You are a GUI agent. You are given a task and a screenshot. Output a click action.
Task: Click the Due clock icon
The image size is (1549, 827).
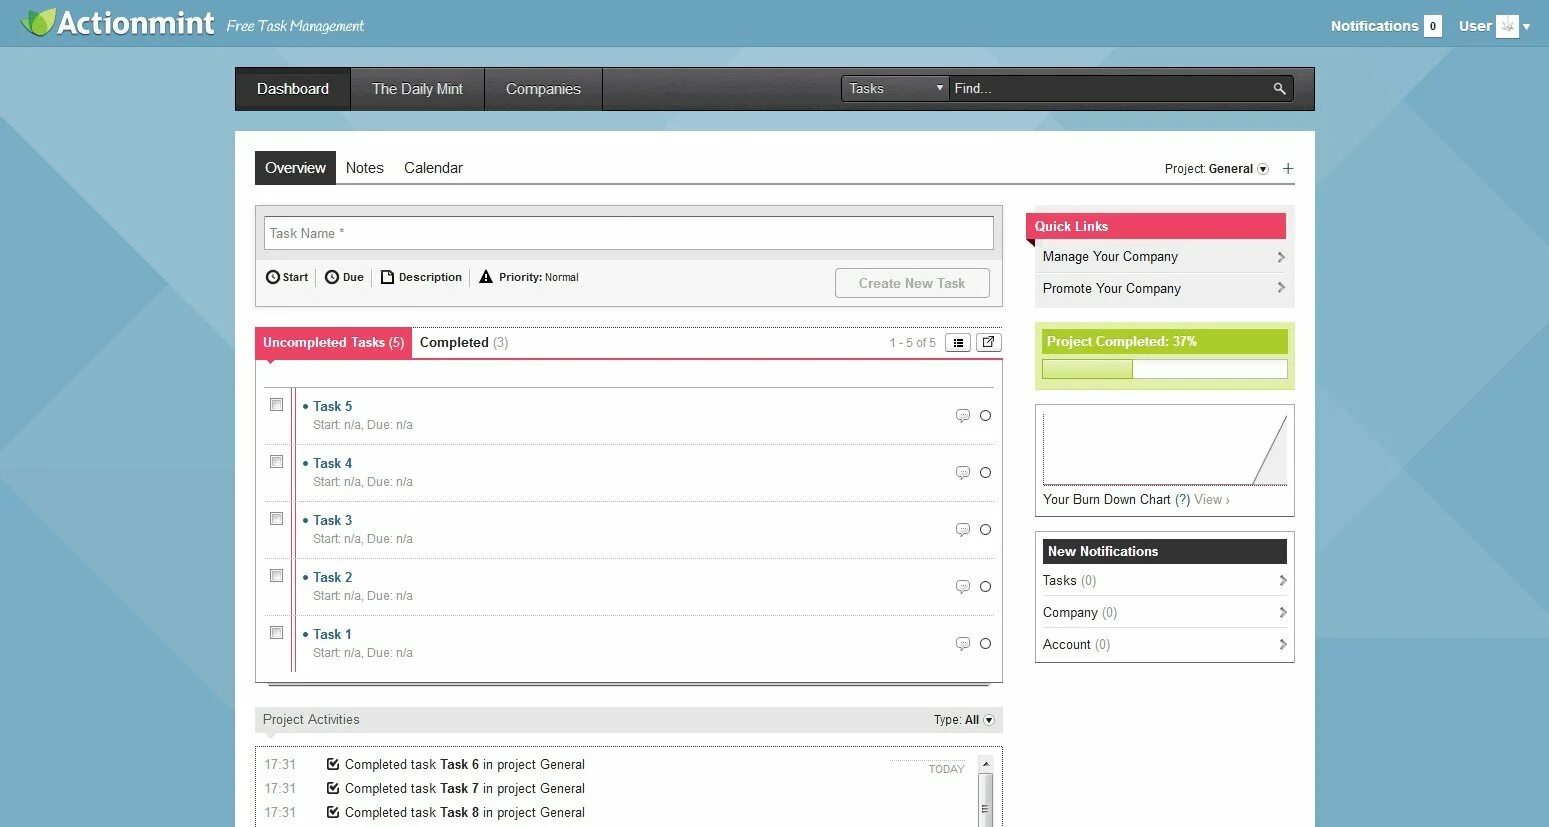coord(332,277)
